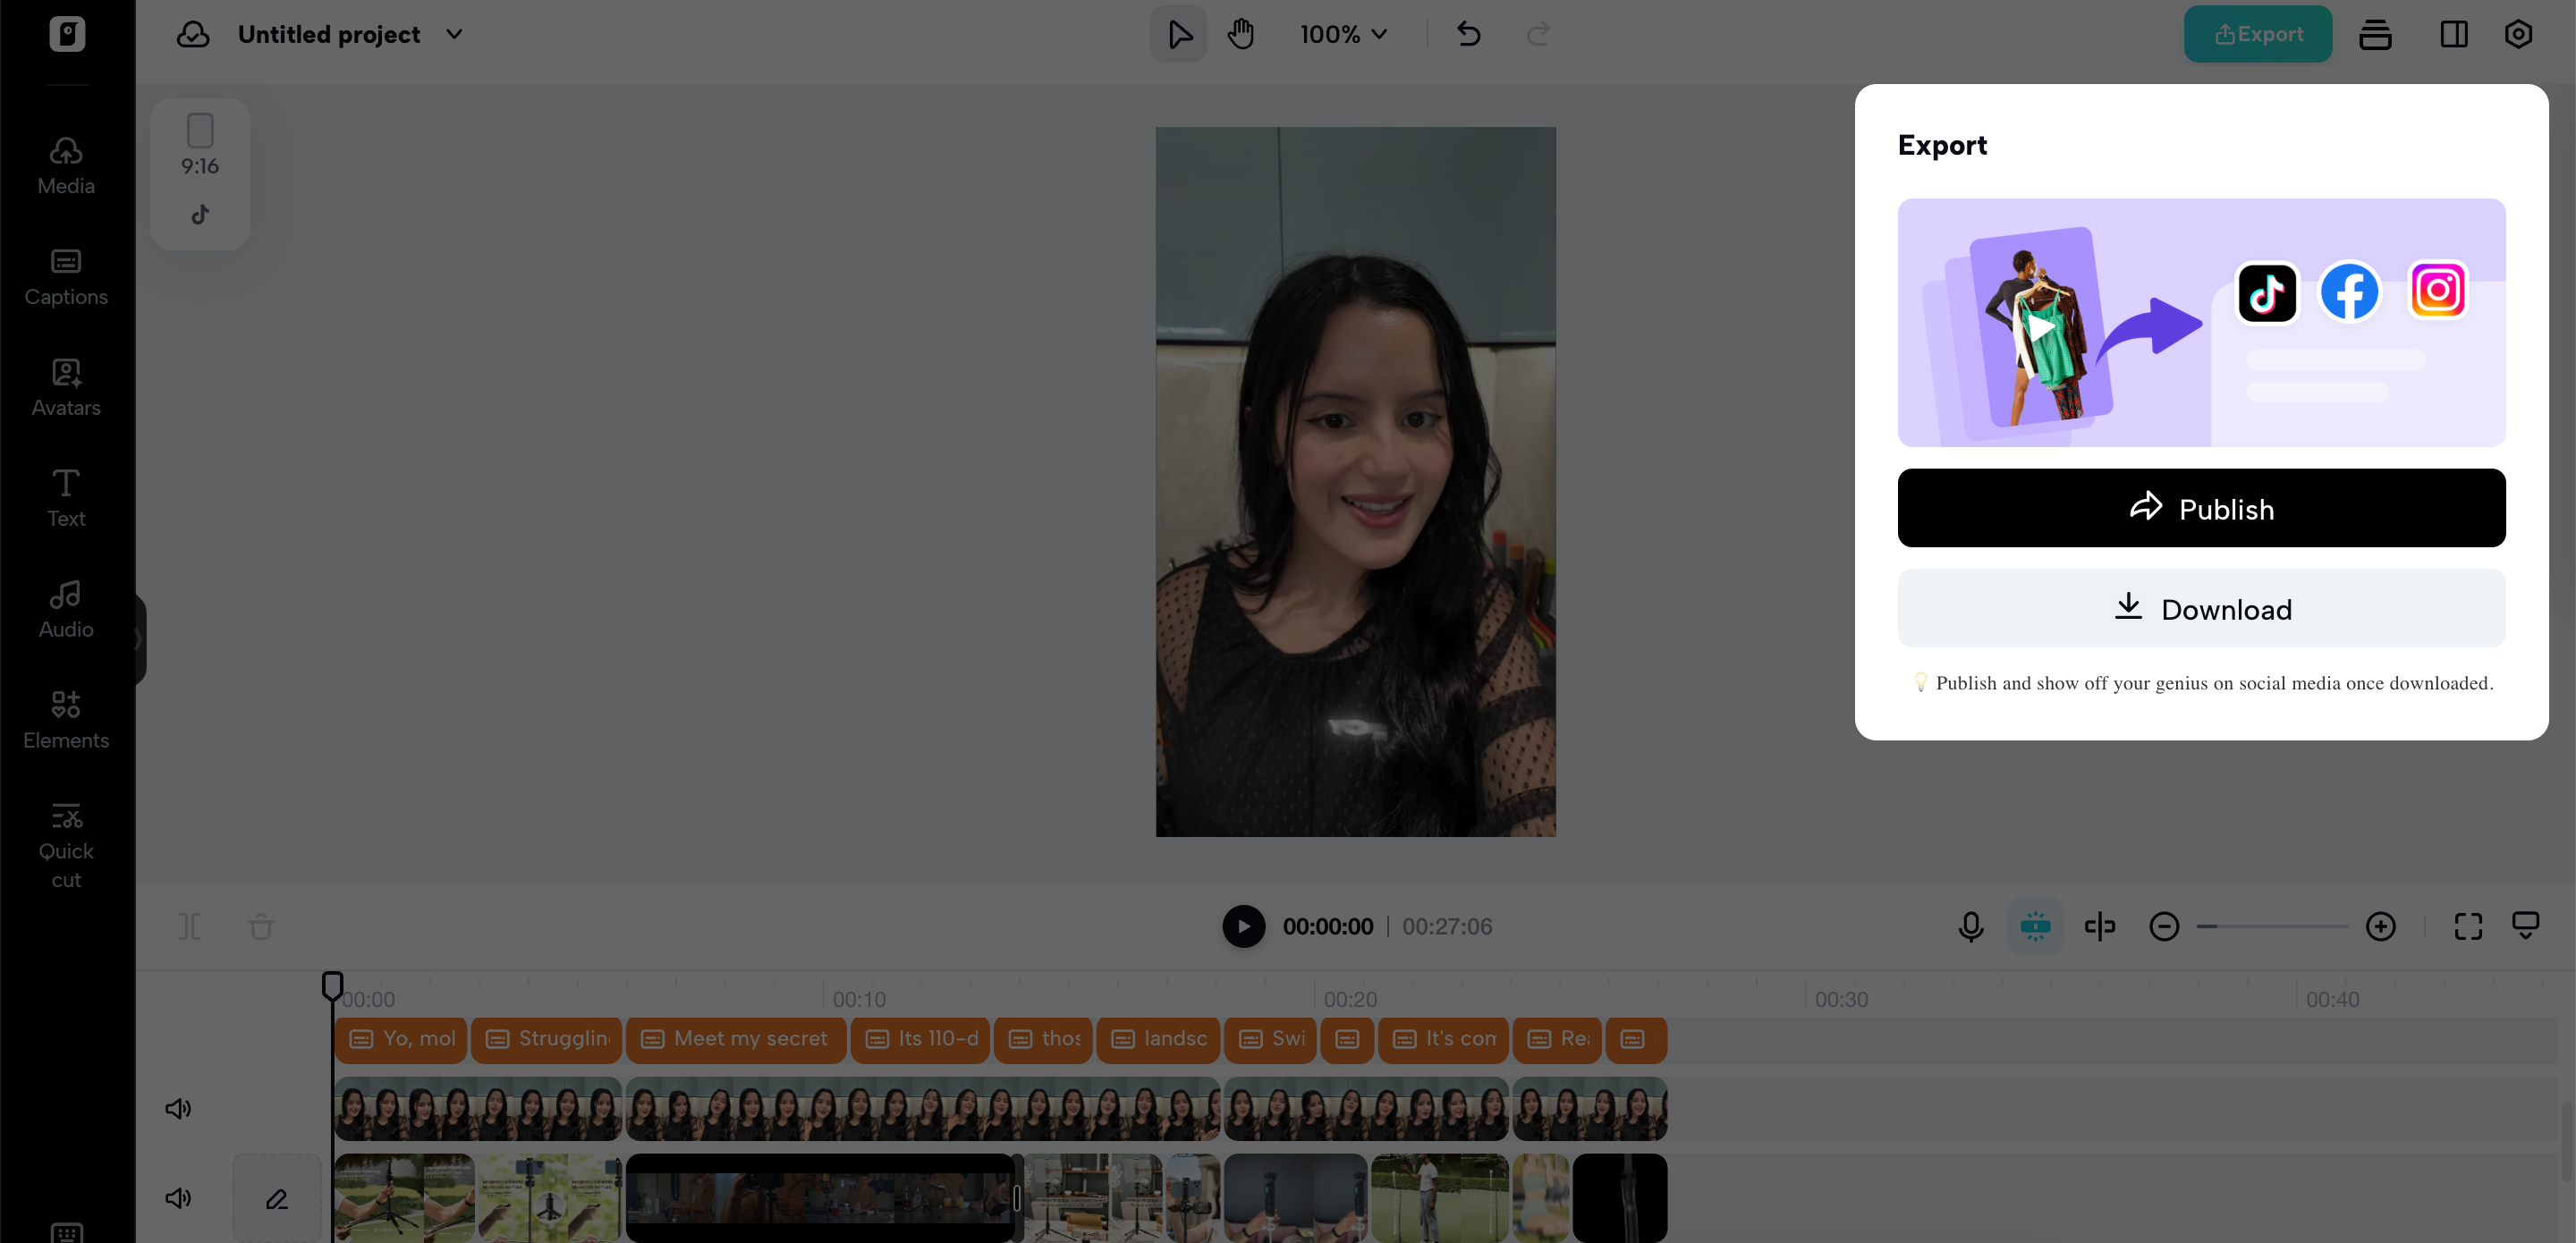Select the hand pan tool
2576x1243 pixels.
(x=1240, y=34)
